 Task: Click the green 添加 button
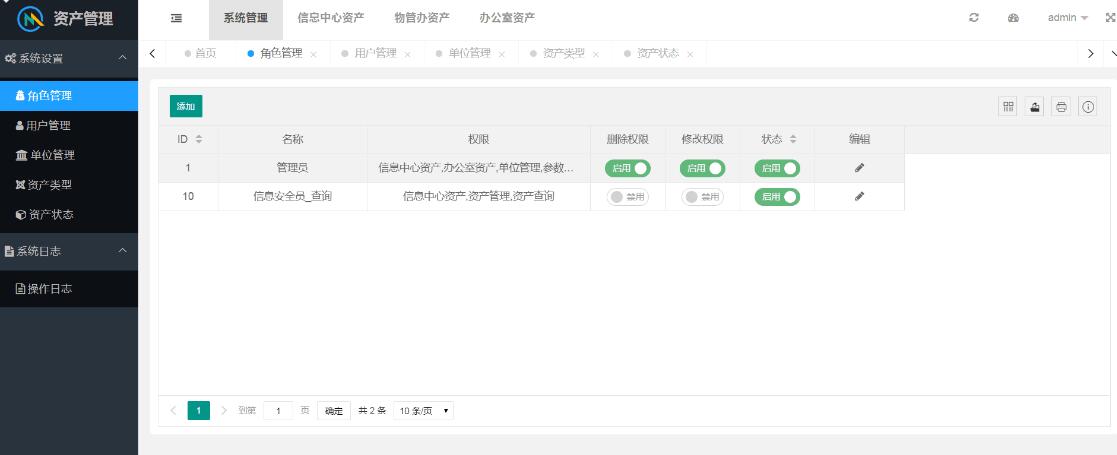tap(186, 106)
